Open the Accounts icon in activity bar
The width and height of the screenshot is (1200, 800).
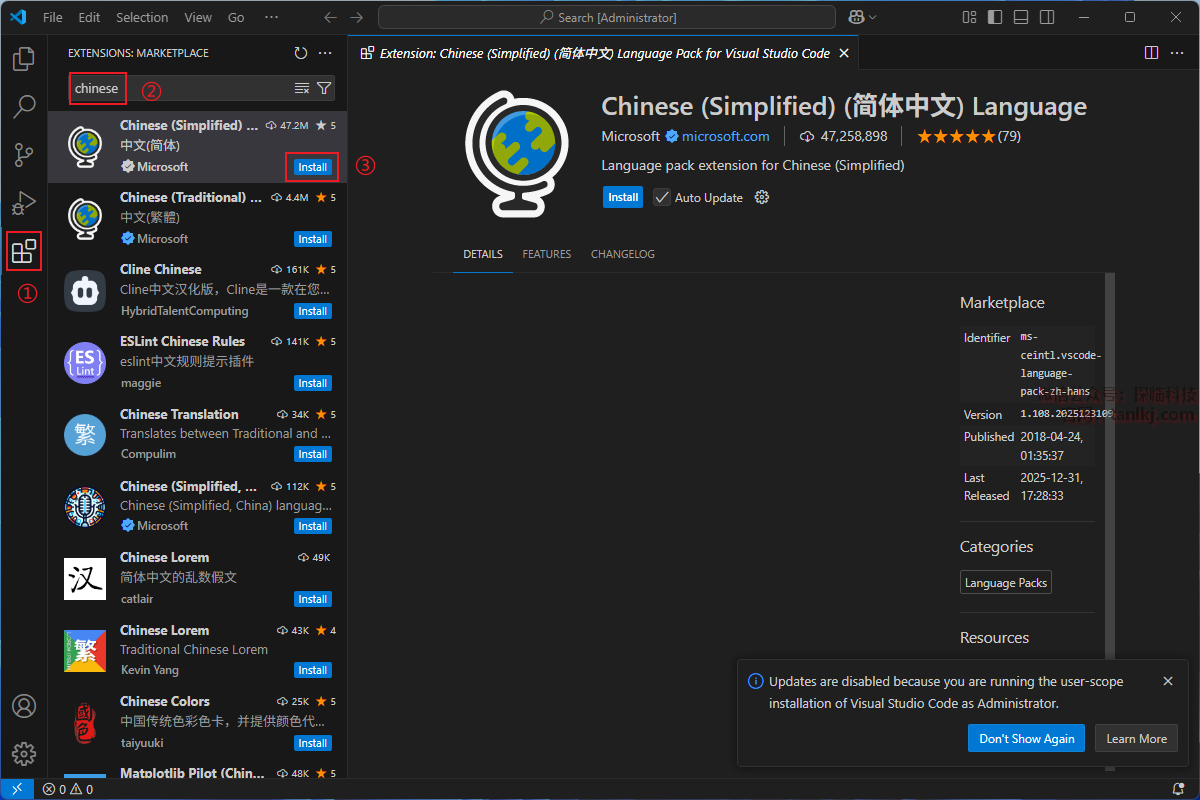(24, 706)
